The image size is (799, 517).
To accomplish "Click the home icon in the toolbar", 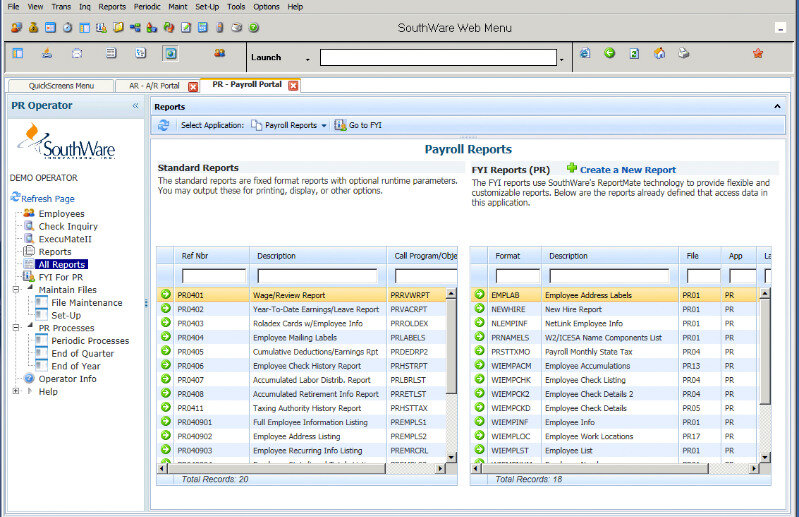I will [659, 53].
